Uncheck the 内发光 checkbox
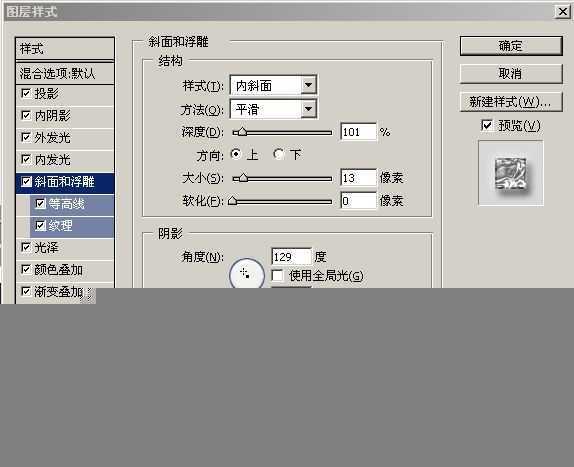 coord(26,160)
